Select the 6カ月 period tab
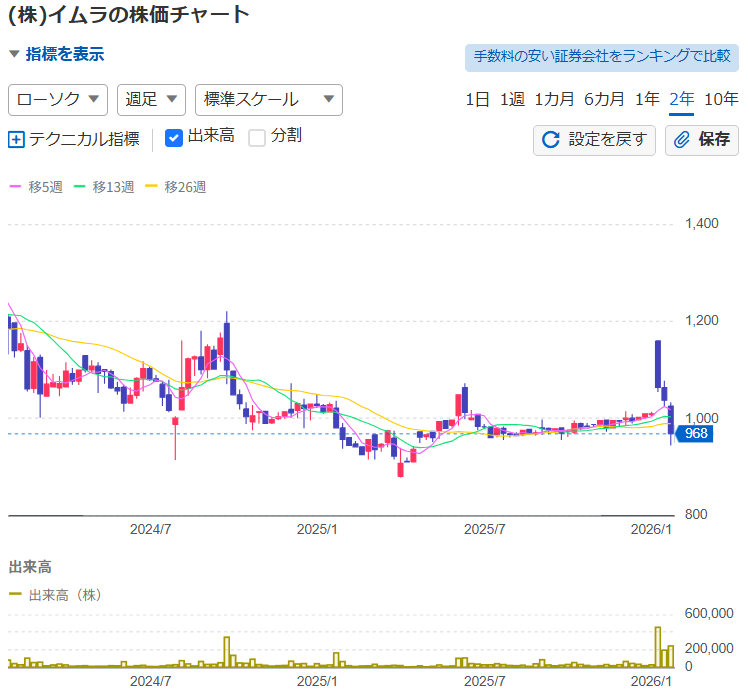The height and width of the screenshot is (690, 749). 604,99
